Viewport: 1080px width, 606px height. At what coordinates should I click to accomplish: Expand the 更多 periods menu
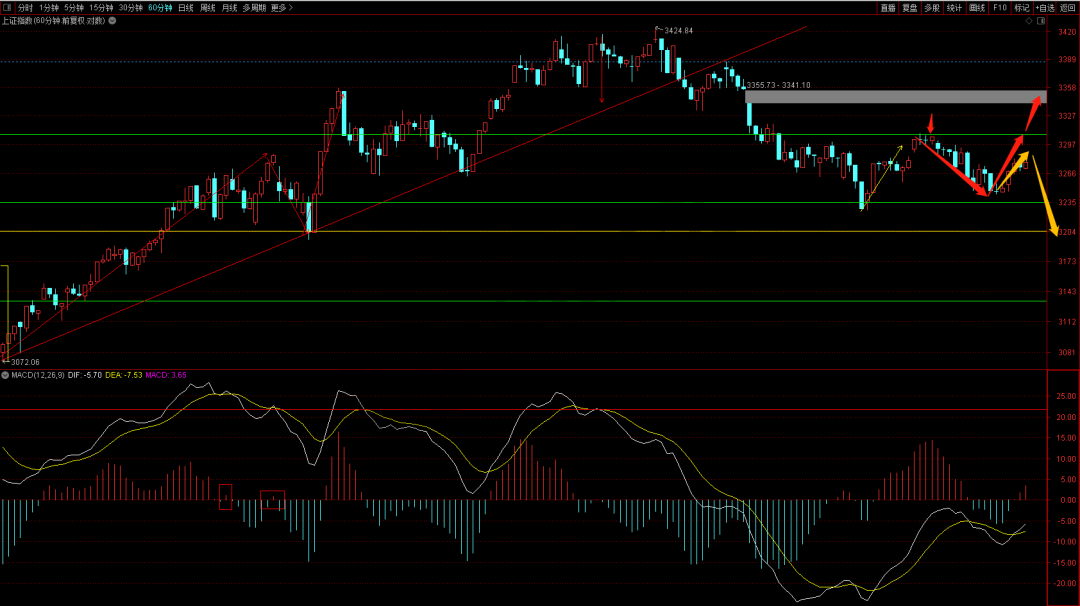tap(281, 7)
